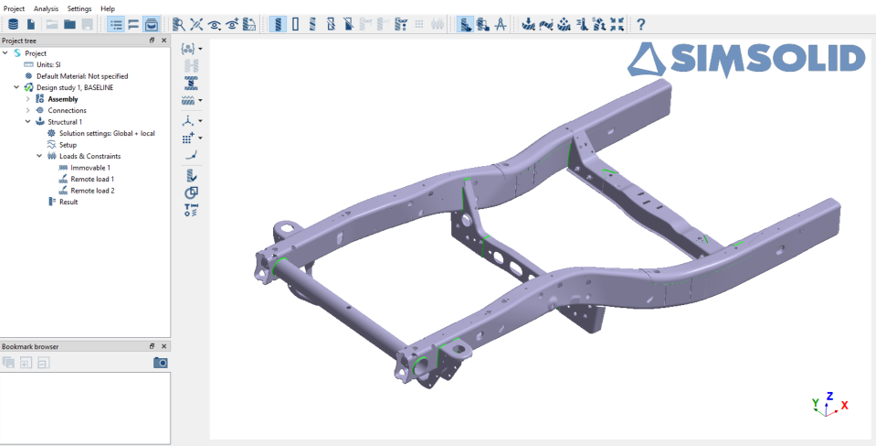The image size is (876, 446).
Task: Select the Result item in tree
Action: click(68, 202)
